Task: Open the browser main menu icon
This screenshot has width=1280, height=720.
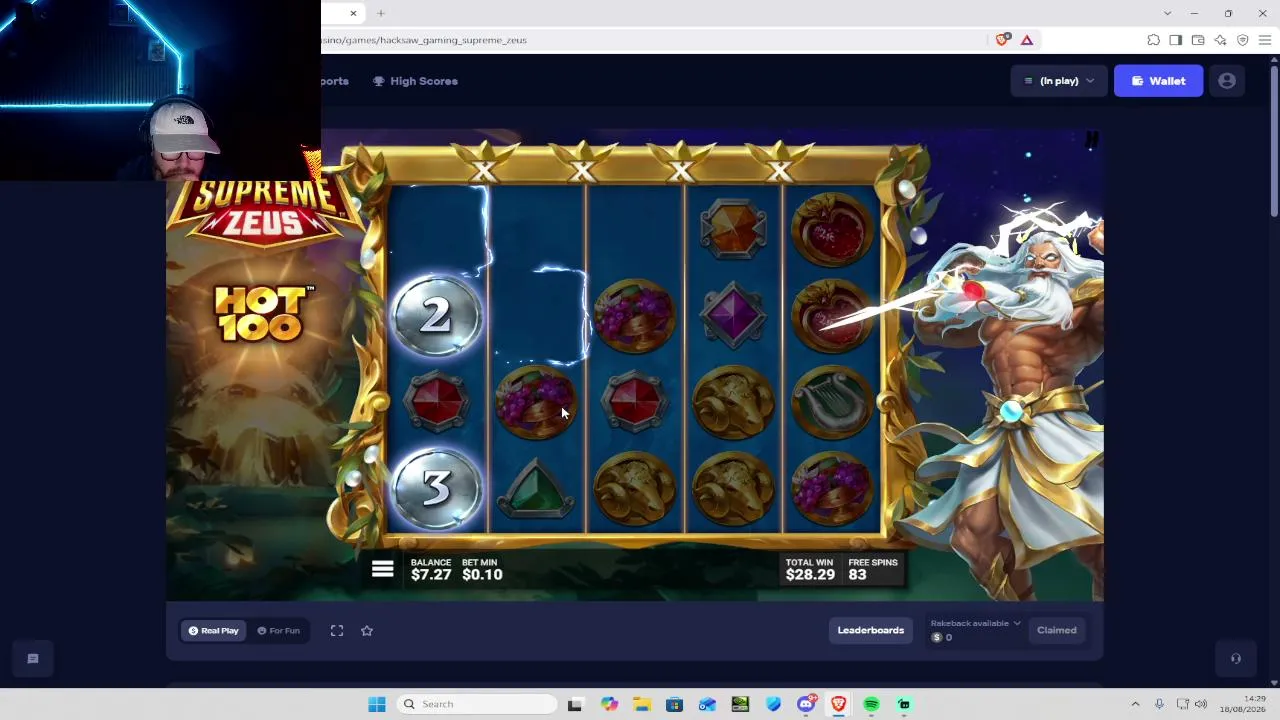Action: (x=1265, y=40)
